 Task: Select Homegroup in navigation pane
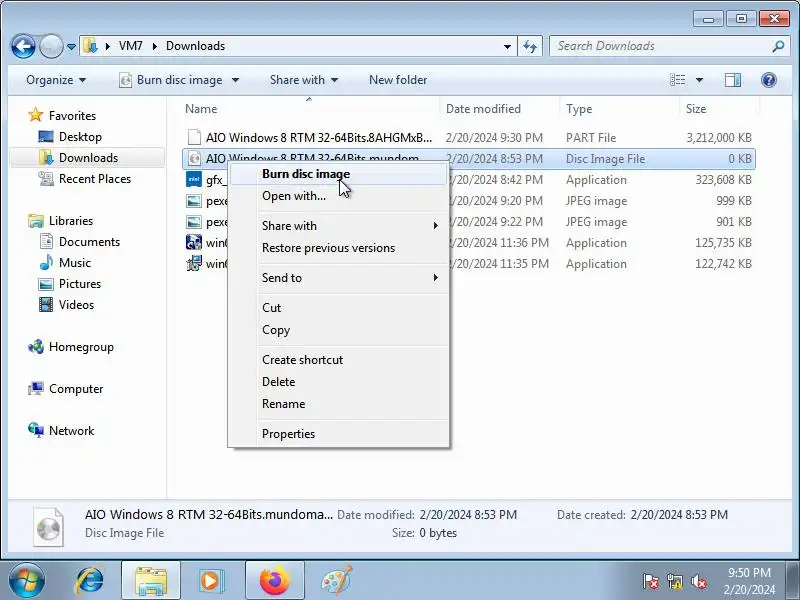click(x=81, y=347)
